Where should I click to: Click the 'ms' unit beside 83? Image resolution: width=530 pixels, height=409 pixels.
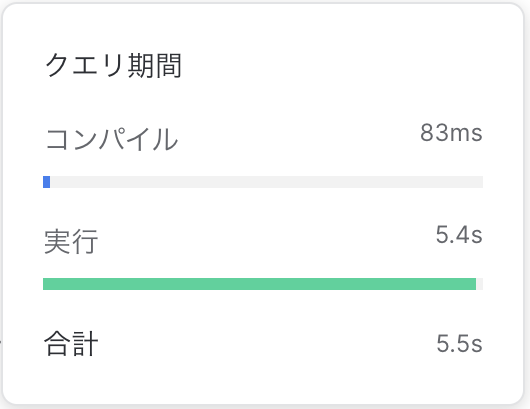[466, 133]
